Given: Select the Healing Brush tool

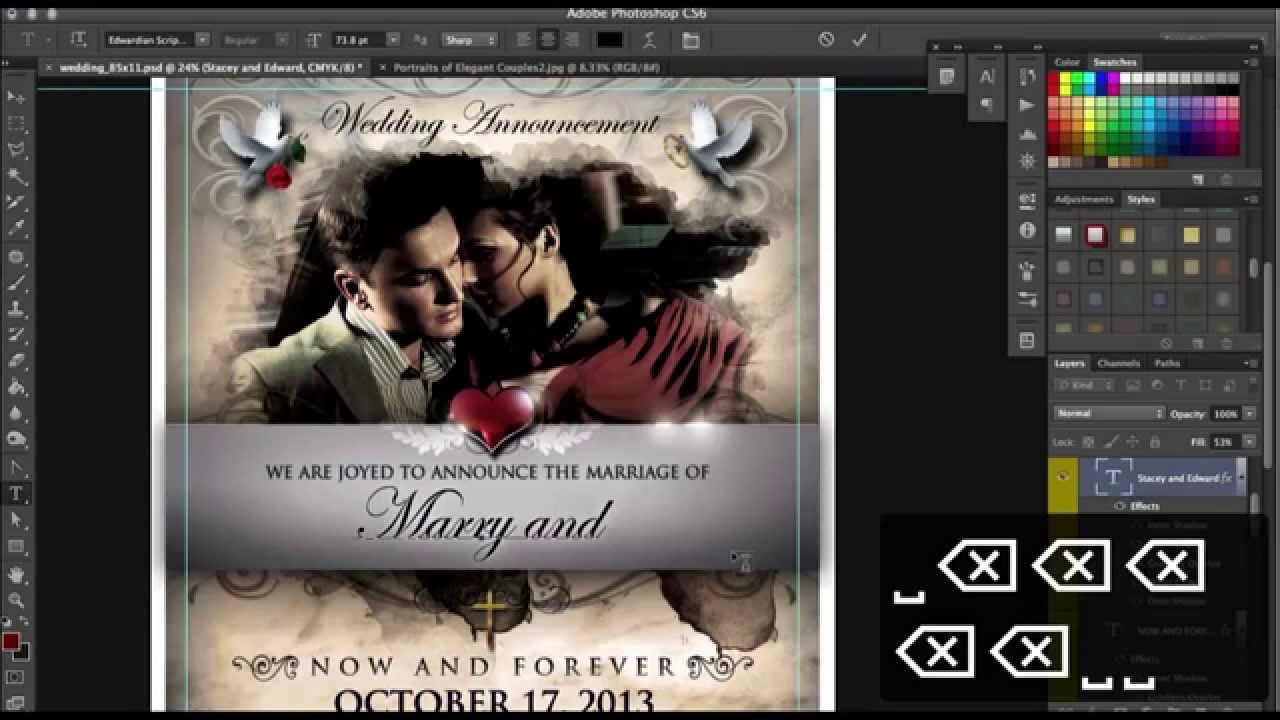Looking at the screenshot, I should (16, 257).
